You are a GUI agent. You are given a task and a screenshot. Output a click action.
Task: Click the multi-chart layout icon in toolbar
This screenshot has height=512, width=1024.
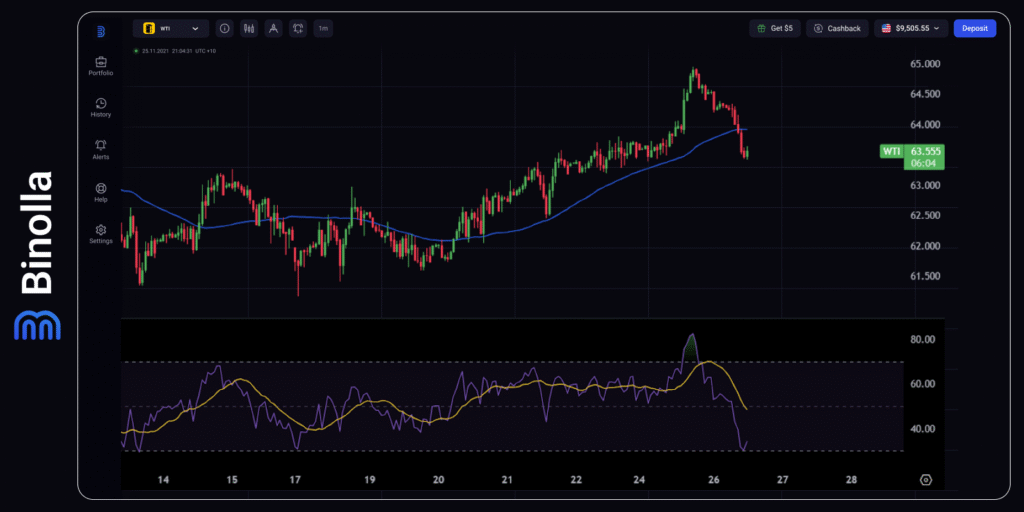298,29
